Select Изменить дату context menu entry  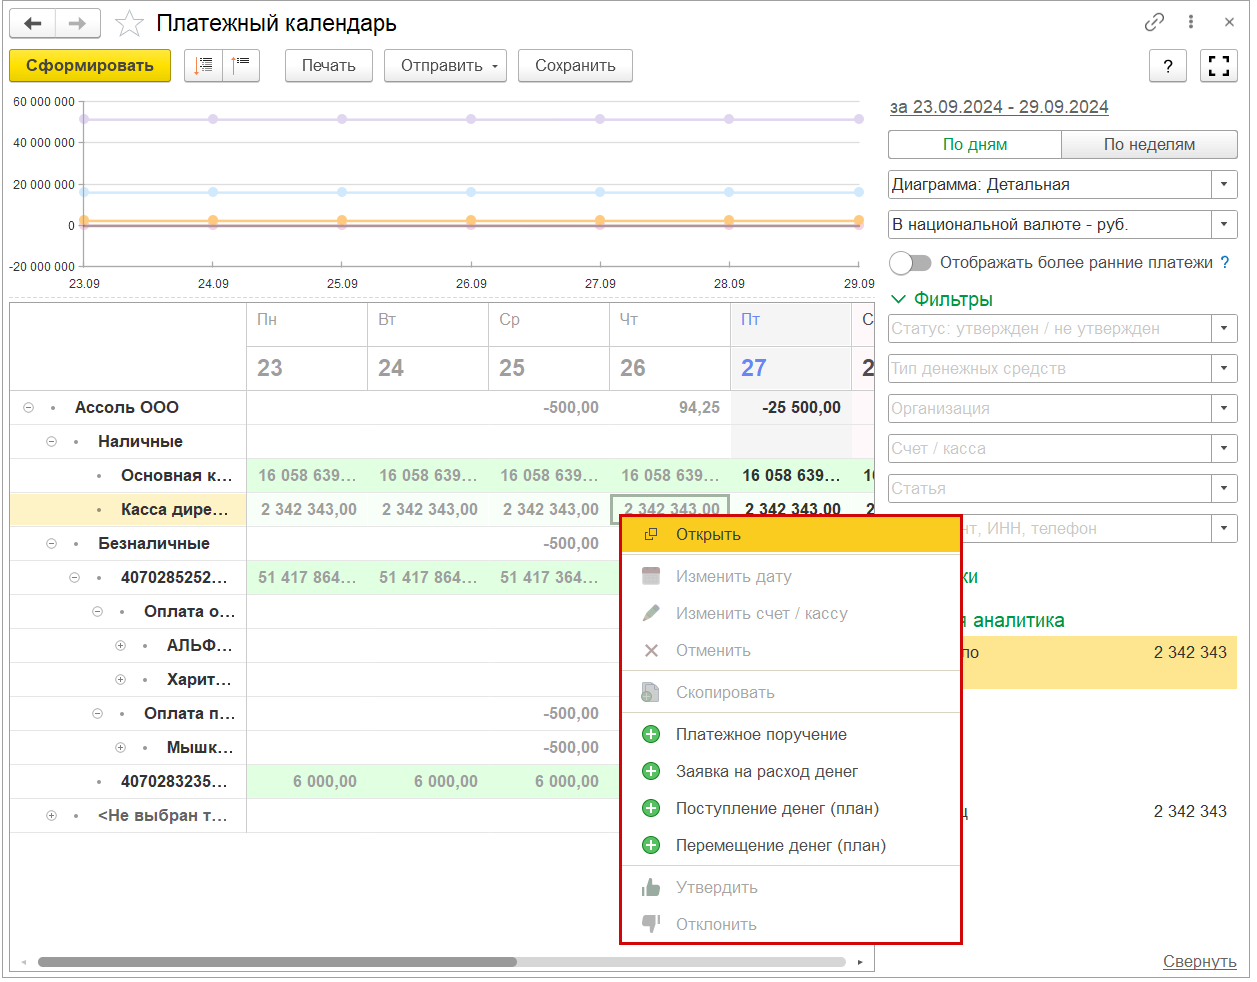pyautogui.click(x=790, y=576)
